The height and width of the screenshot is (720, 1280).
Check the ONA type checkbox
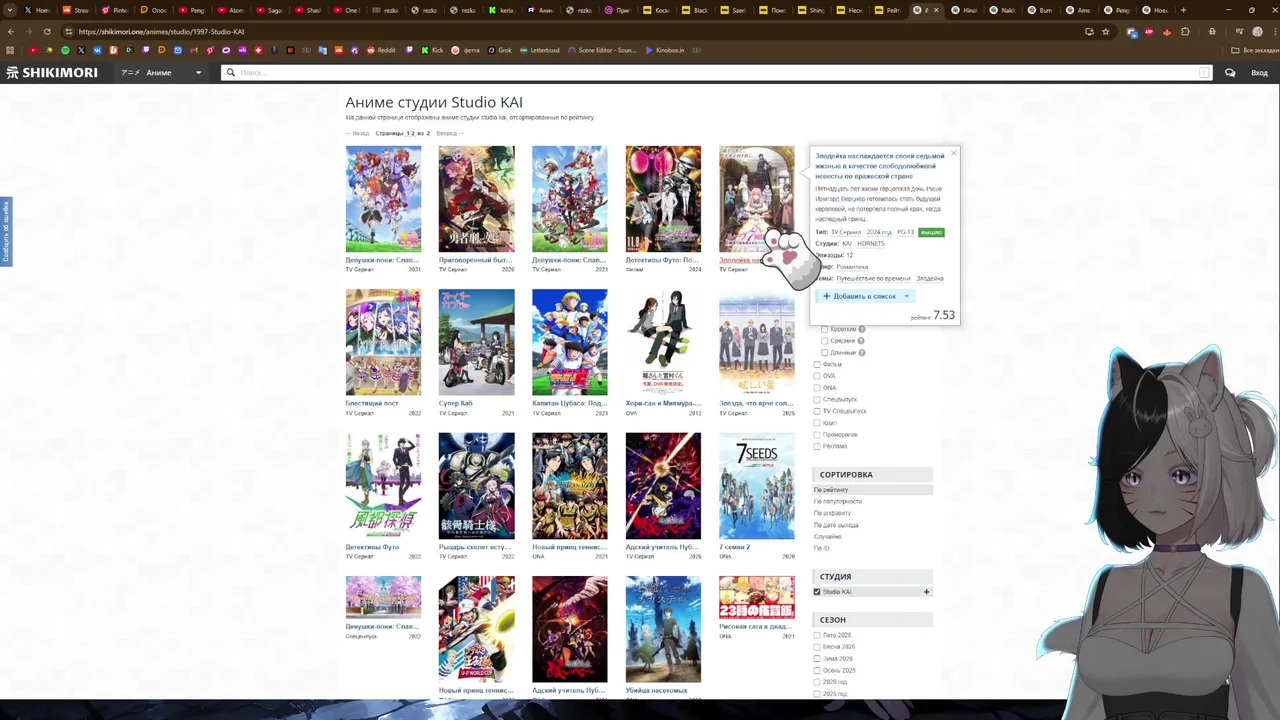(817, 388)
